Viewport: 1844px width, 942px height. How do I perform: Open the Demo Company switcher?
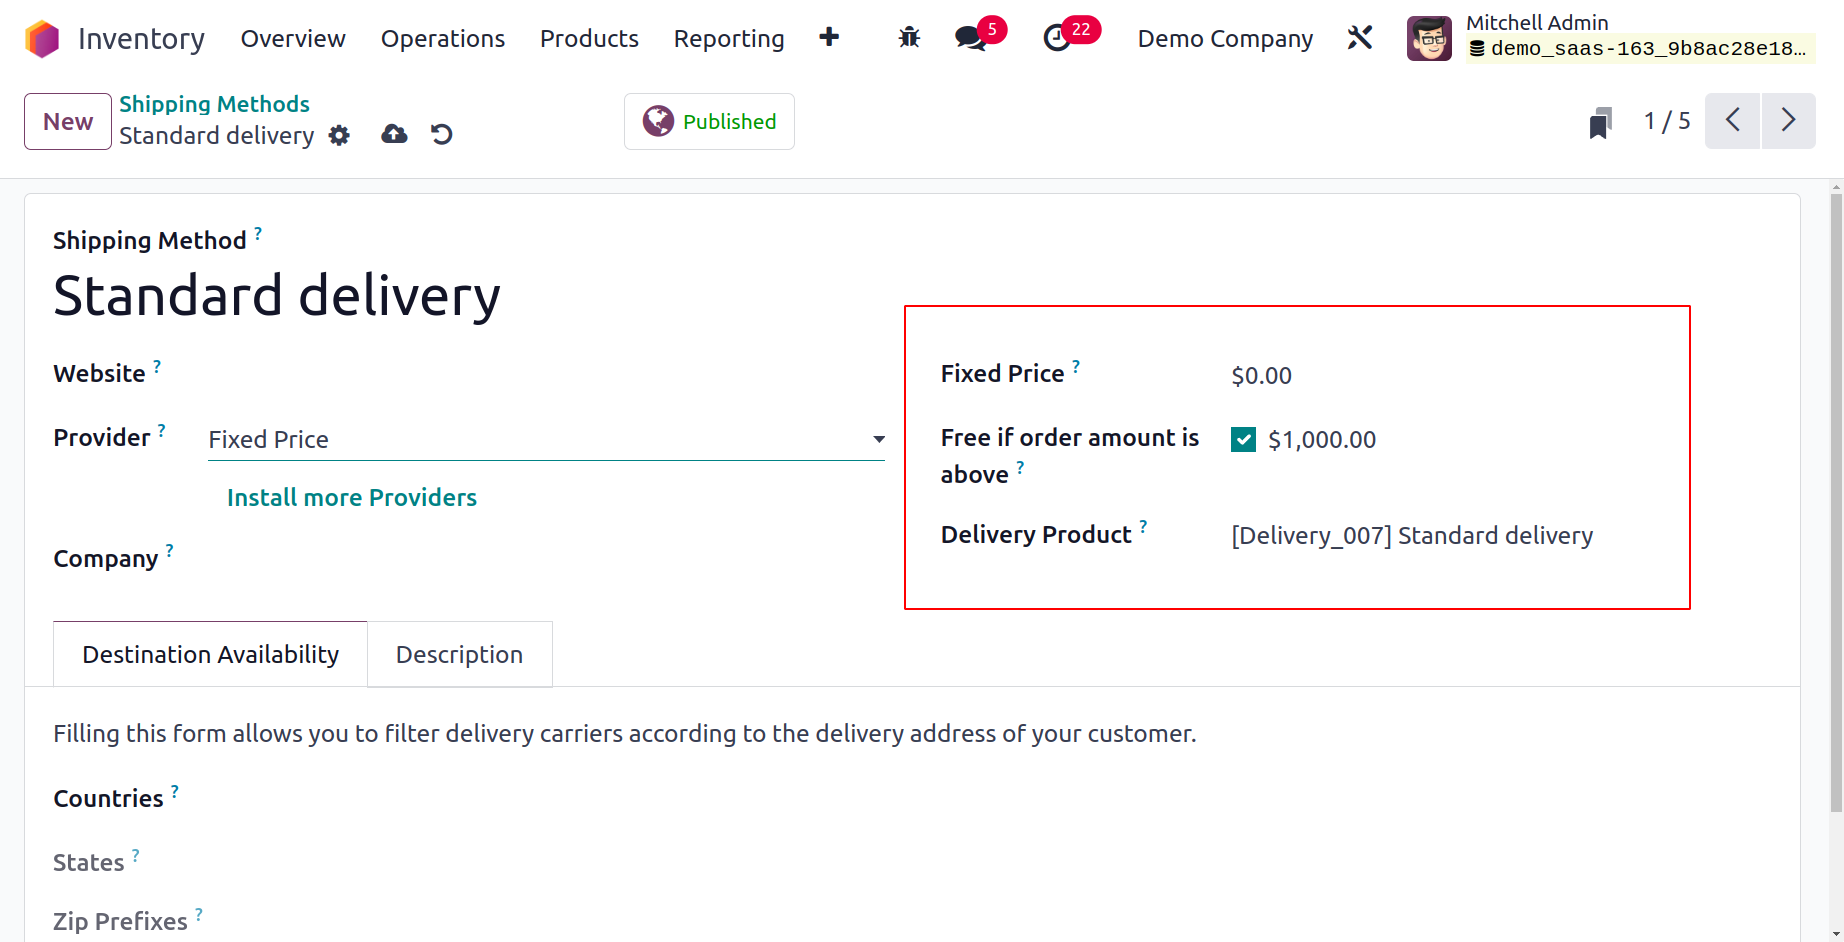coord(1225,39)
